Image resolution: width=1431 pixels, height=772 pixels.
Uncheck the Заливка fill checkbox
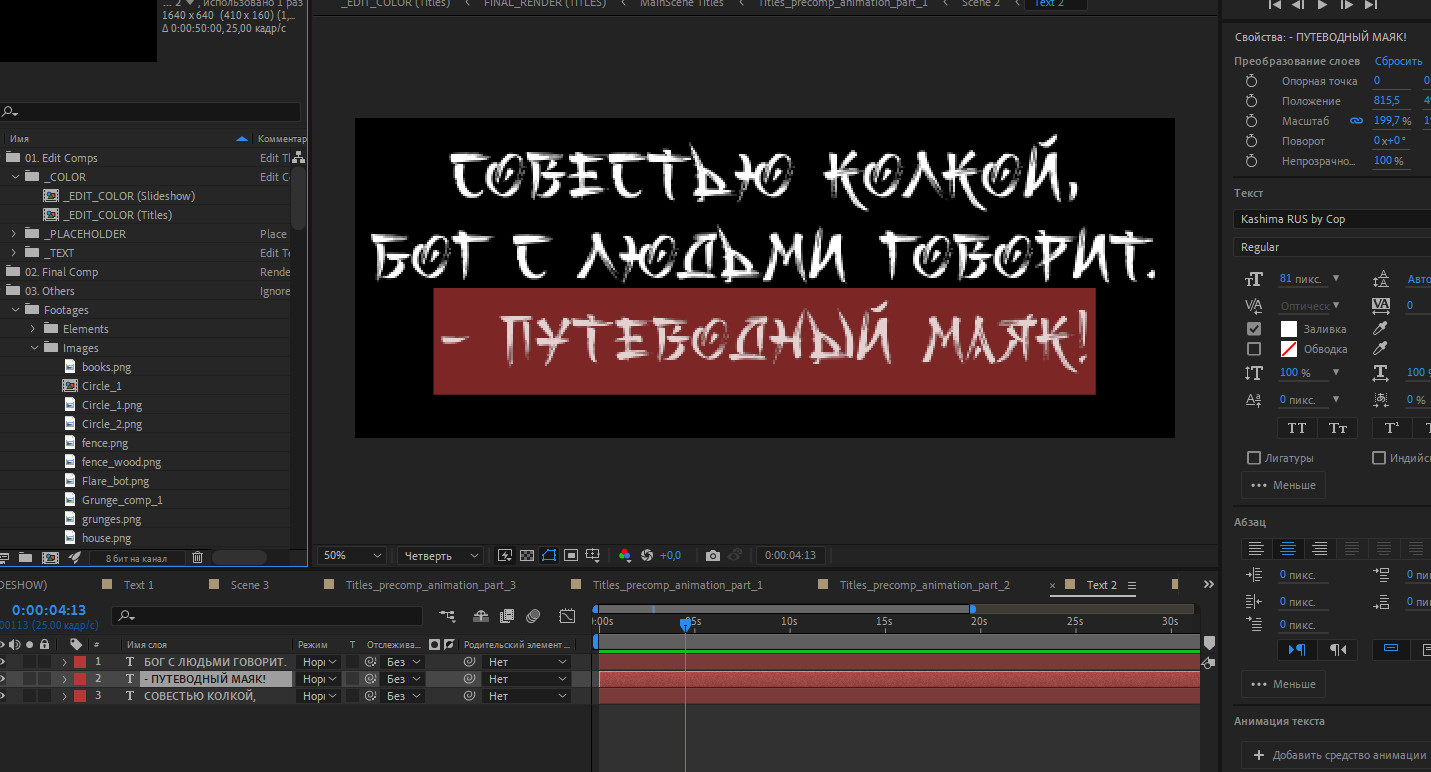pos(1254,328)
